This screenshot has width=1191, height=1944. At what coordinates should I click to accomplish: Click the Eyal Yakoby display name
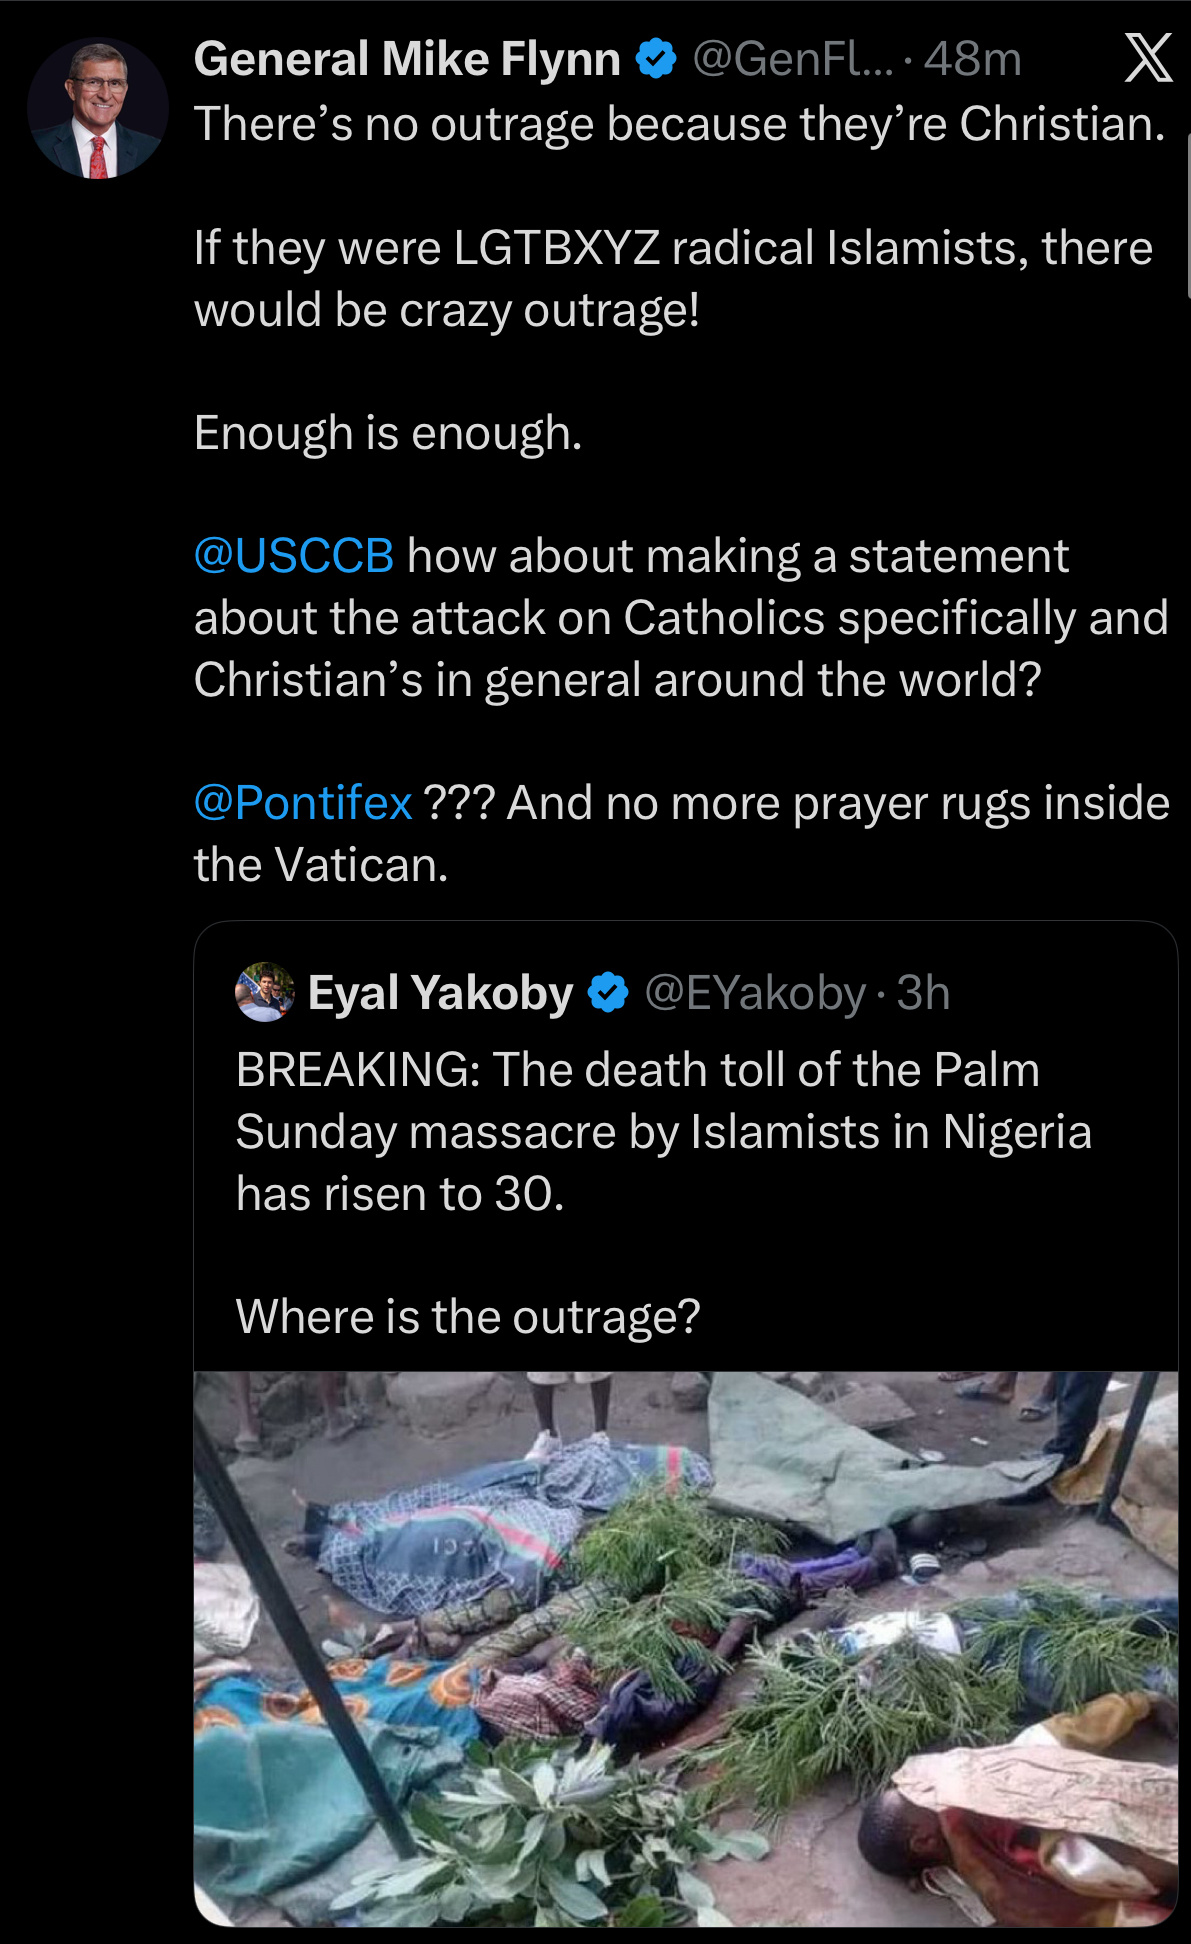coord(440,993)
